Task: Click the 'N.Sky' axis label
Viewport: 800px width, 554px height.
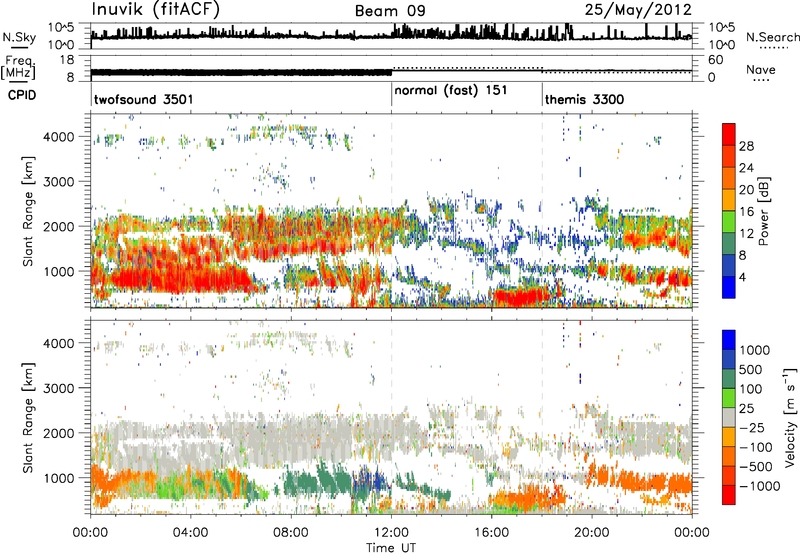Action: (19, 37)
